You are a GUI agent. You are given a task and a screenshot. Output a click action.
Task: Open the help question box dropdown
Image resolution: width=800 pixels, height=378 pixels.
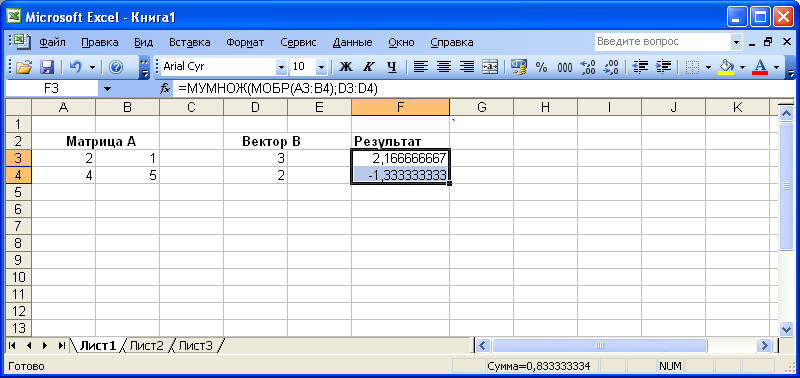[736, 42]
